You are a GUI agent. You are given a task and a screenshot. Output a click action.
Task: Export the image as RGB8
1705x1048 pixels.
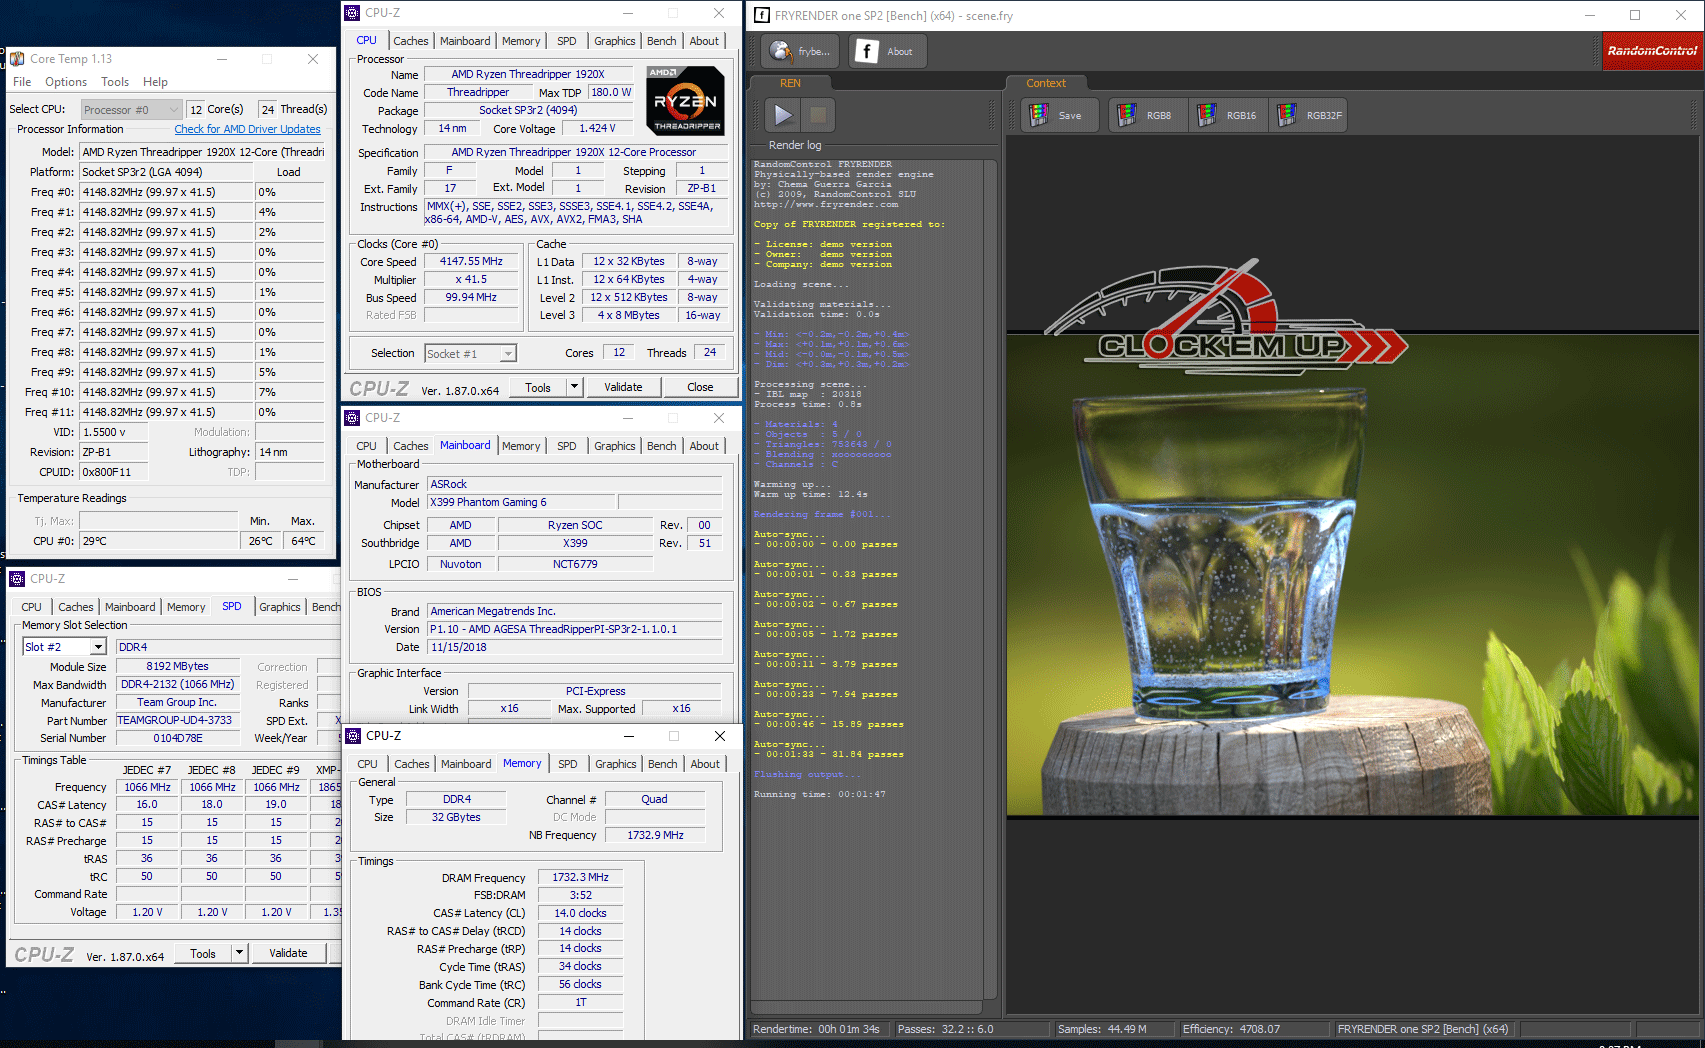tap(1146, 116)
